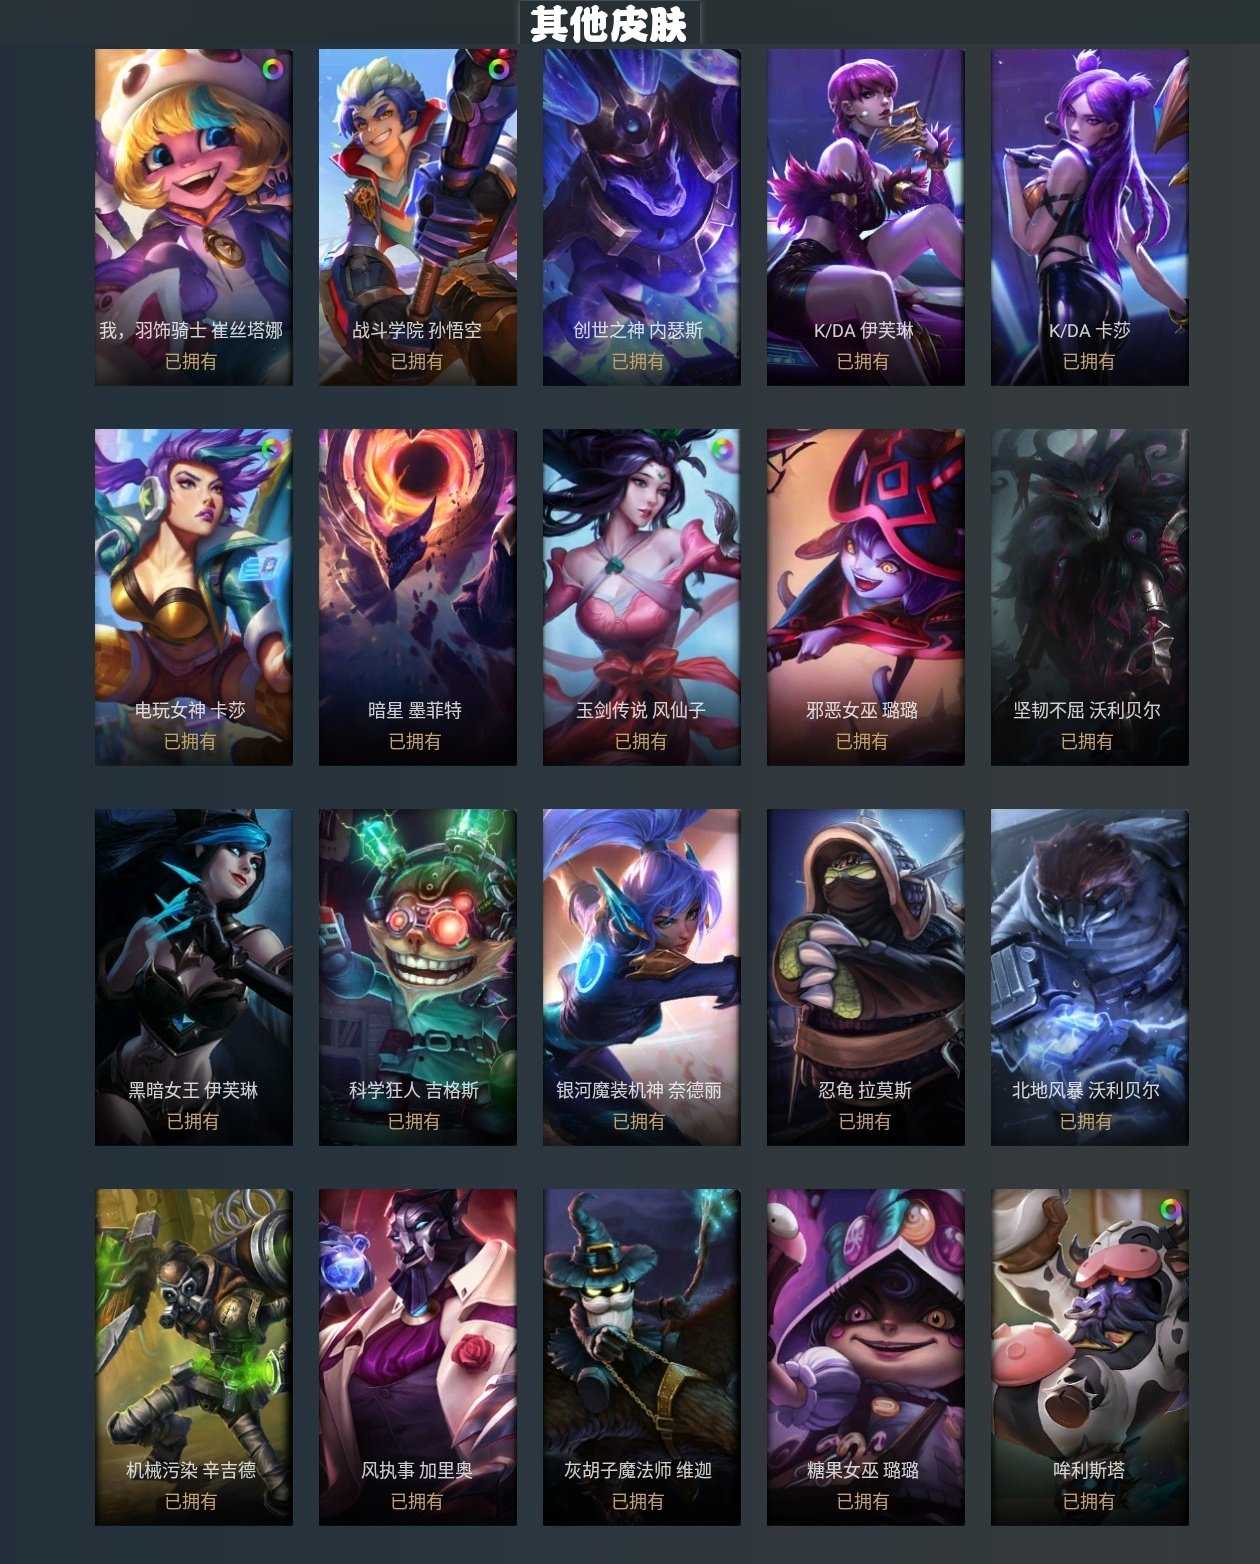Open the K/DA 伊芙琳 skin card
The height and width of the screenshot is (1564, 1260).
coord(866,217)
